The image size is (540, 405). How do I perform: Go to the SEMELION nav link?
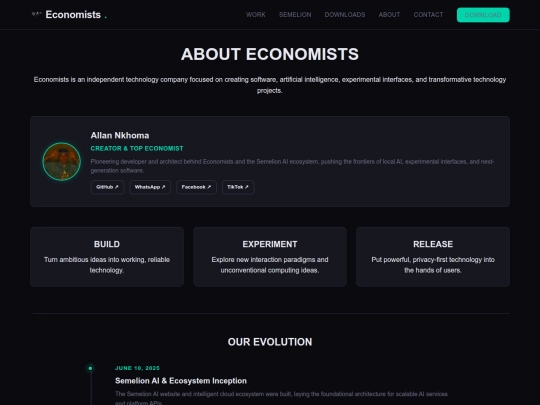pos(295,15)
